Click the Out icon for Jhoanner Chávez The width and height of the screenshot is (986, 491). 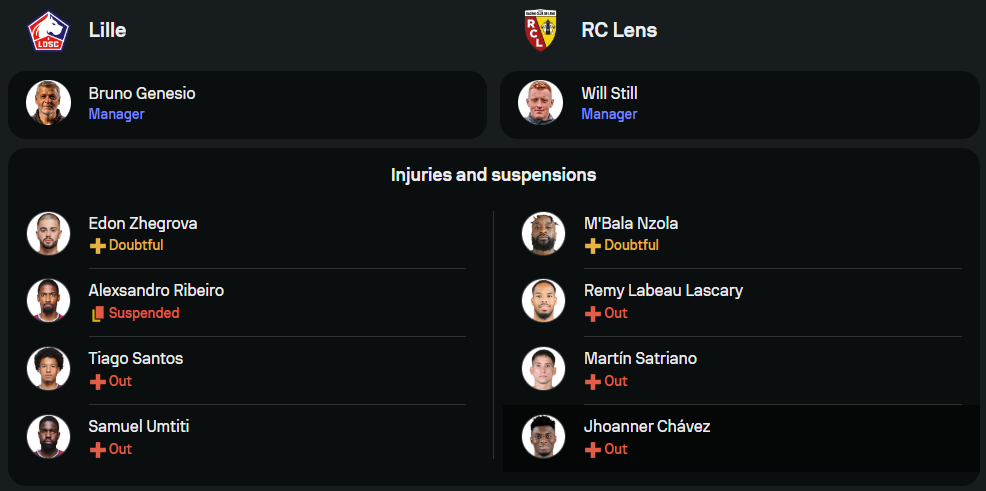click(x=592, y=449)
